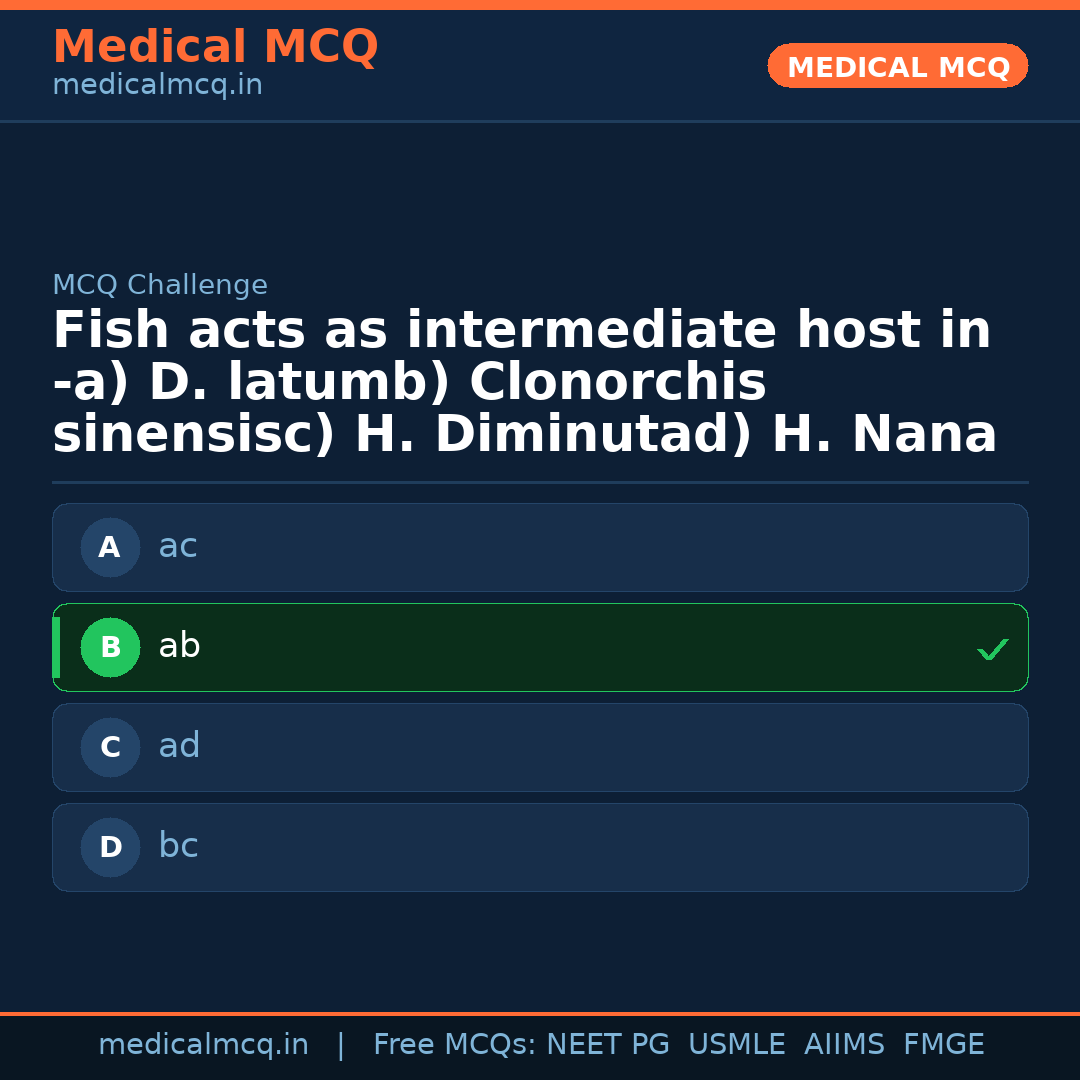Click the AIIMS text in footer

coord(844,1045)
